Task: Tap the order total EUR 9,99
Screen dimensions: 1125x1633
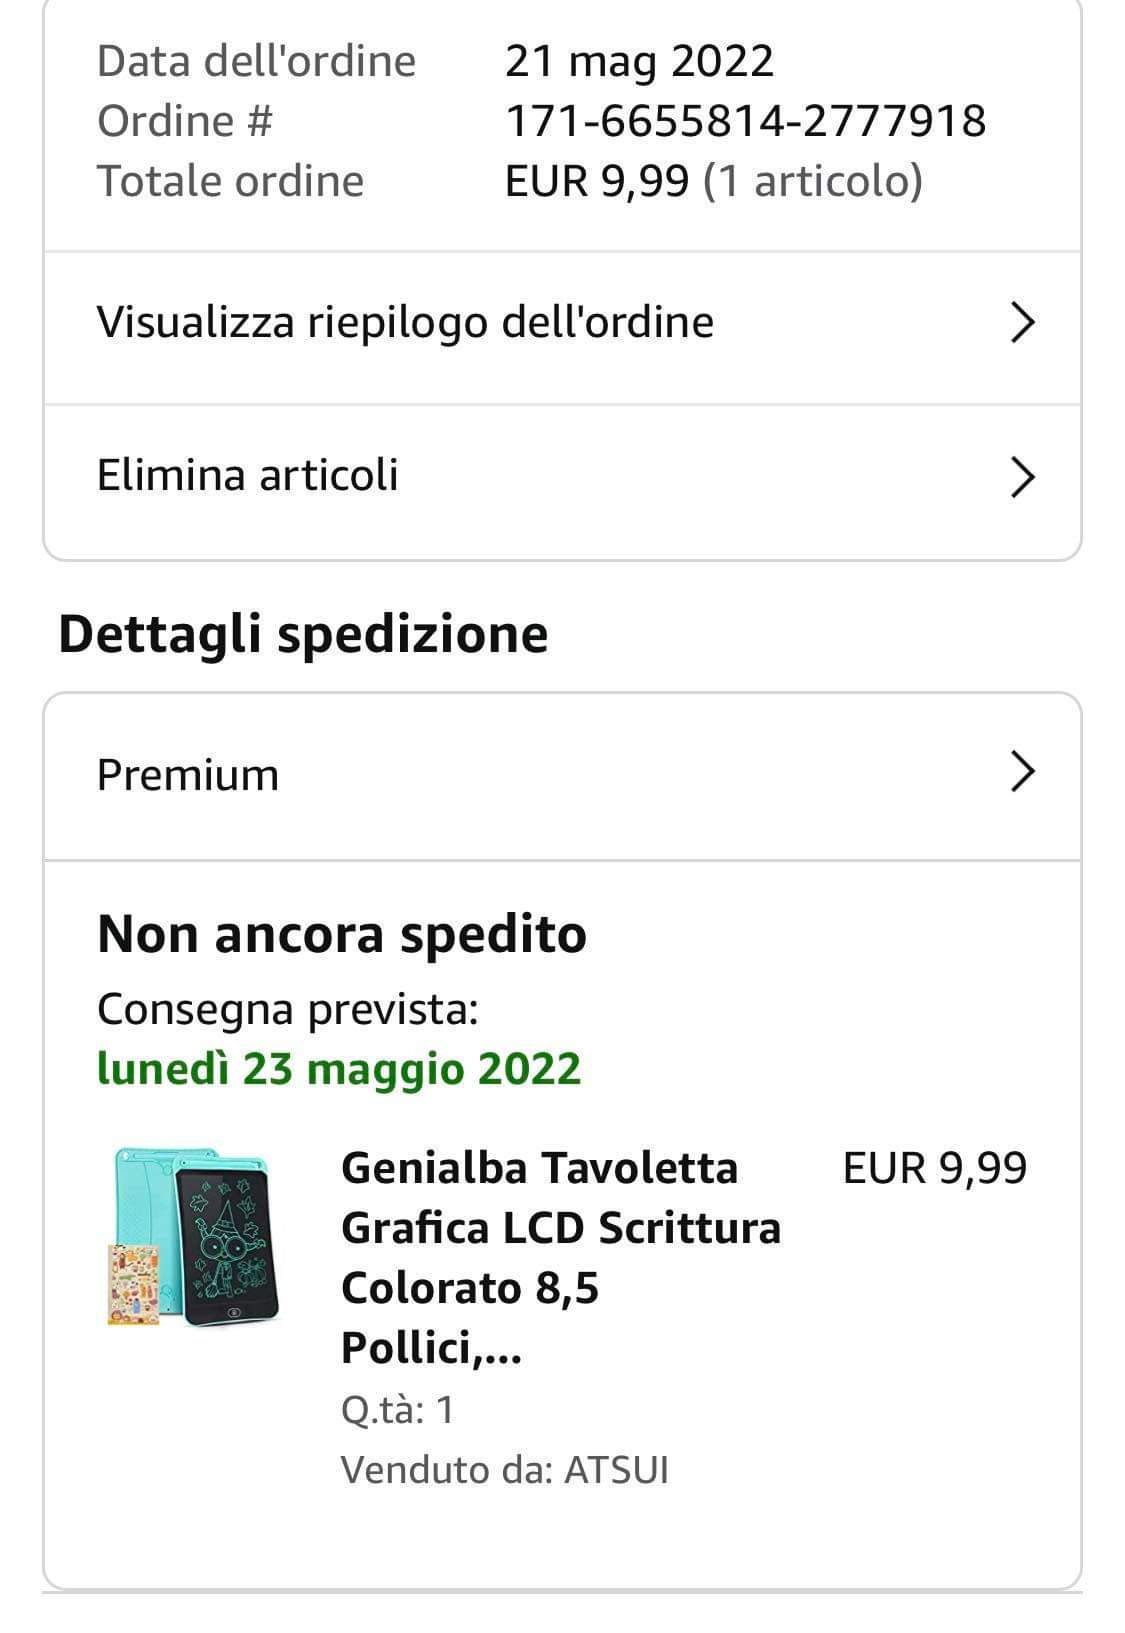Action: [x=597, y=181]
